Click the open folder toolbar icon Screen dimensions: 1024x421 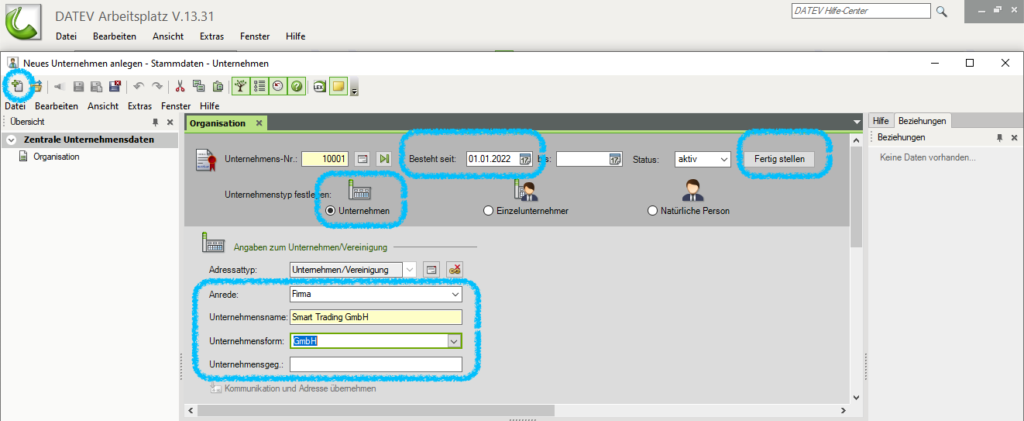(x=37, y=86)
